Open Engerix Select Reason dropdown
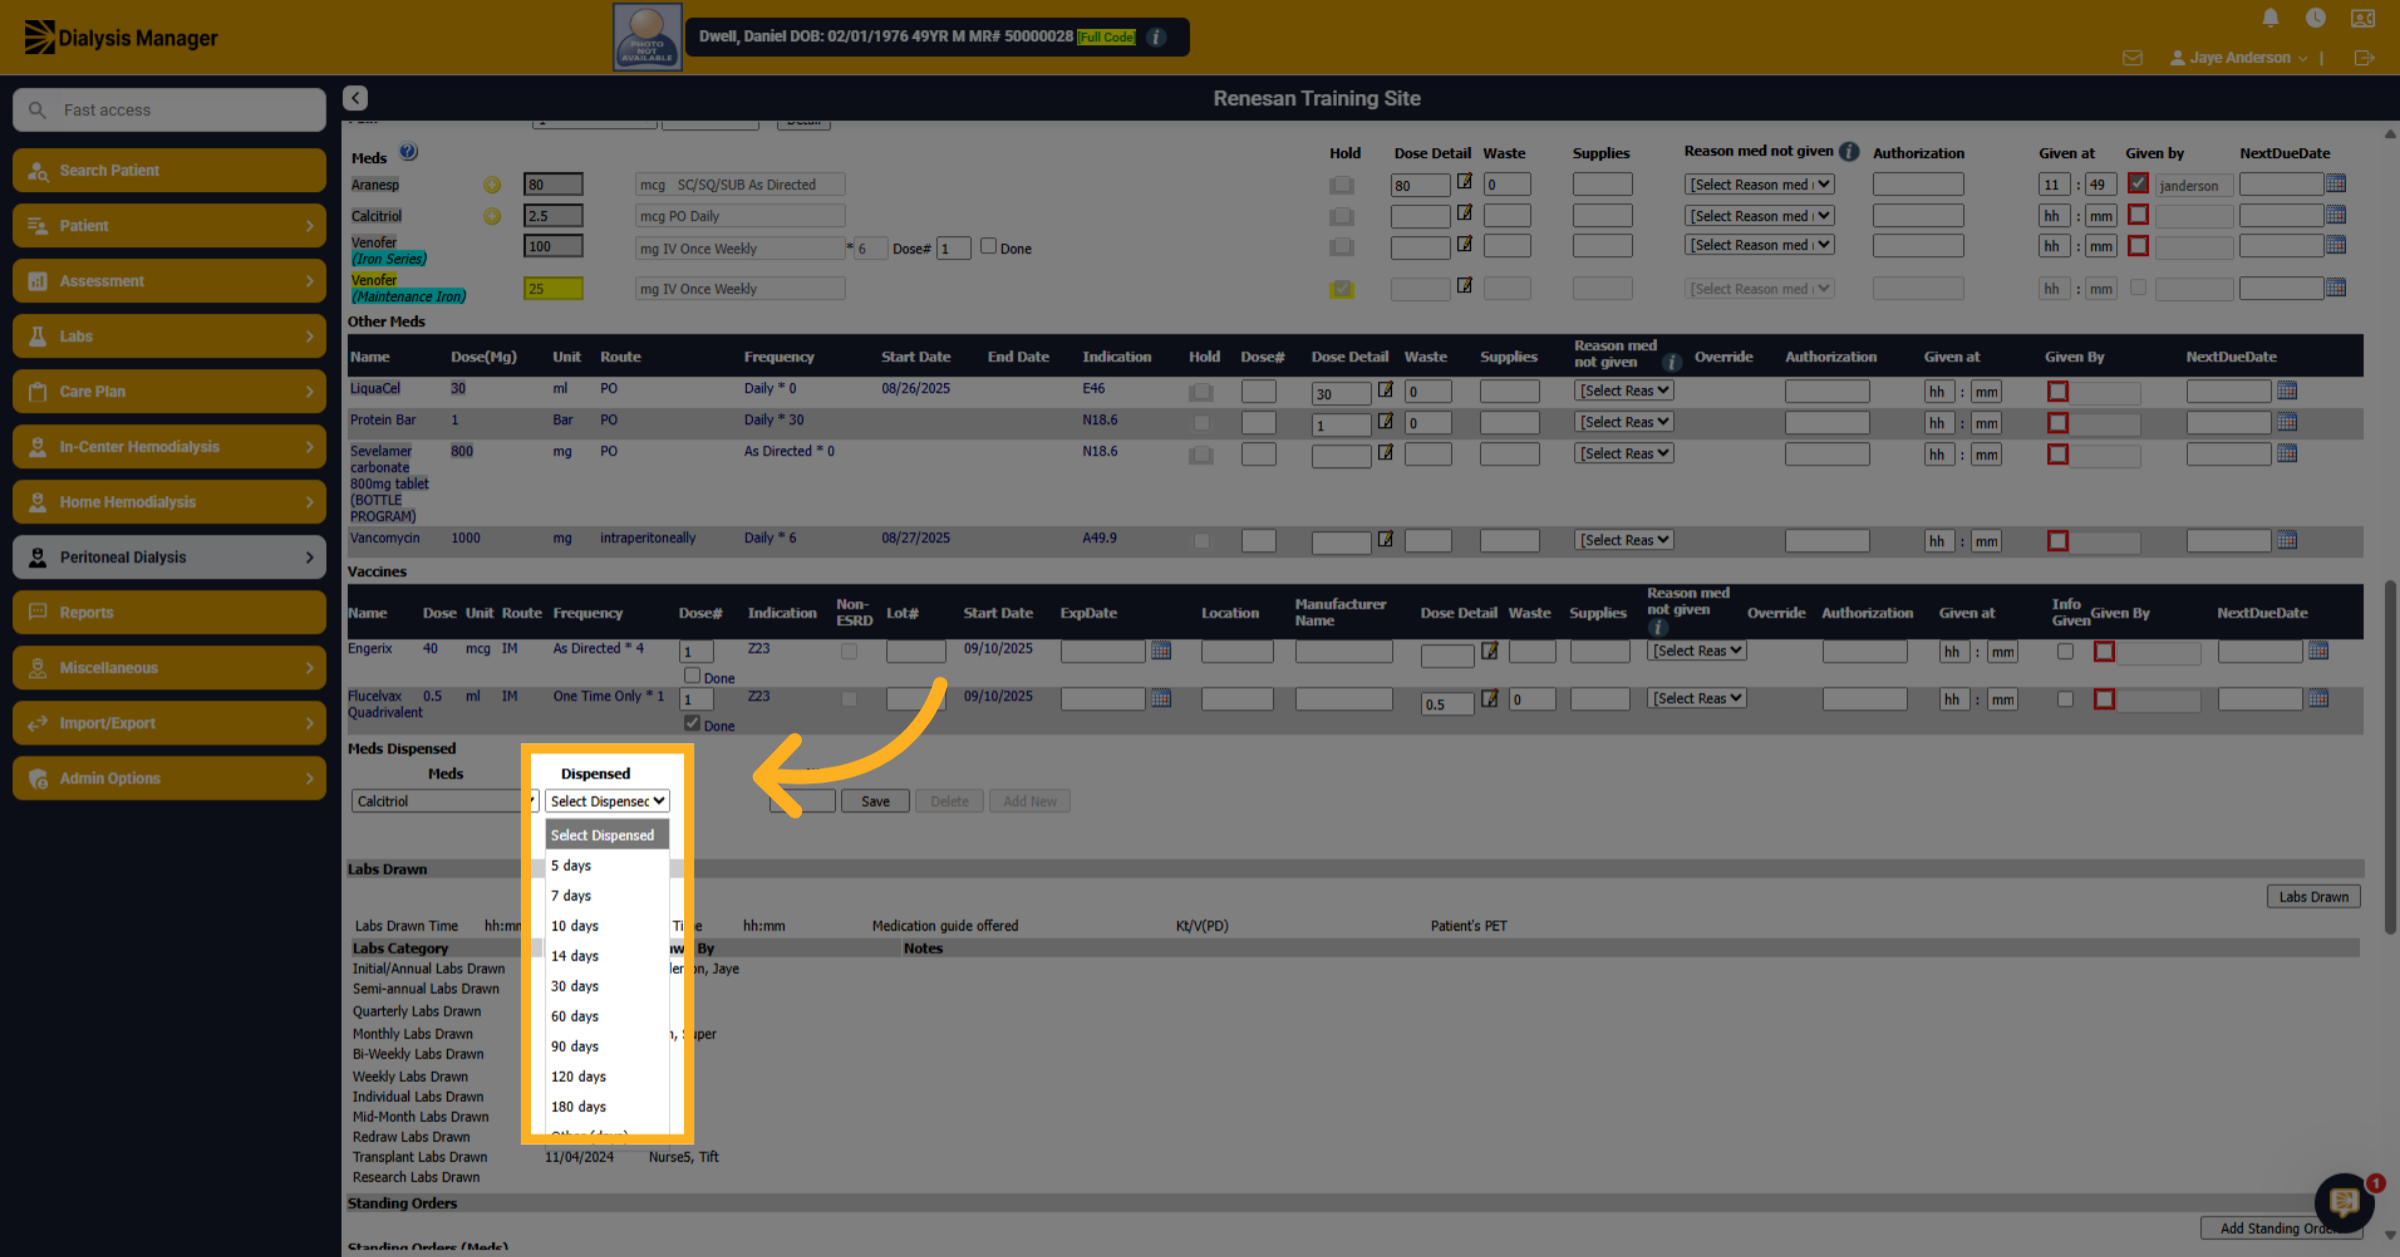This screenshot has height=1257, width=2400. 1697,650
